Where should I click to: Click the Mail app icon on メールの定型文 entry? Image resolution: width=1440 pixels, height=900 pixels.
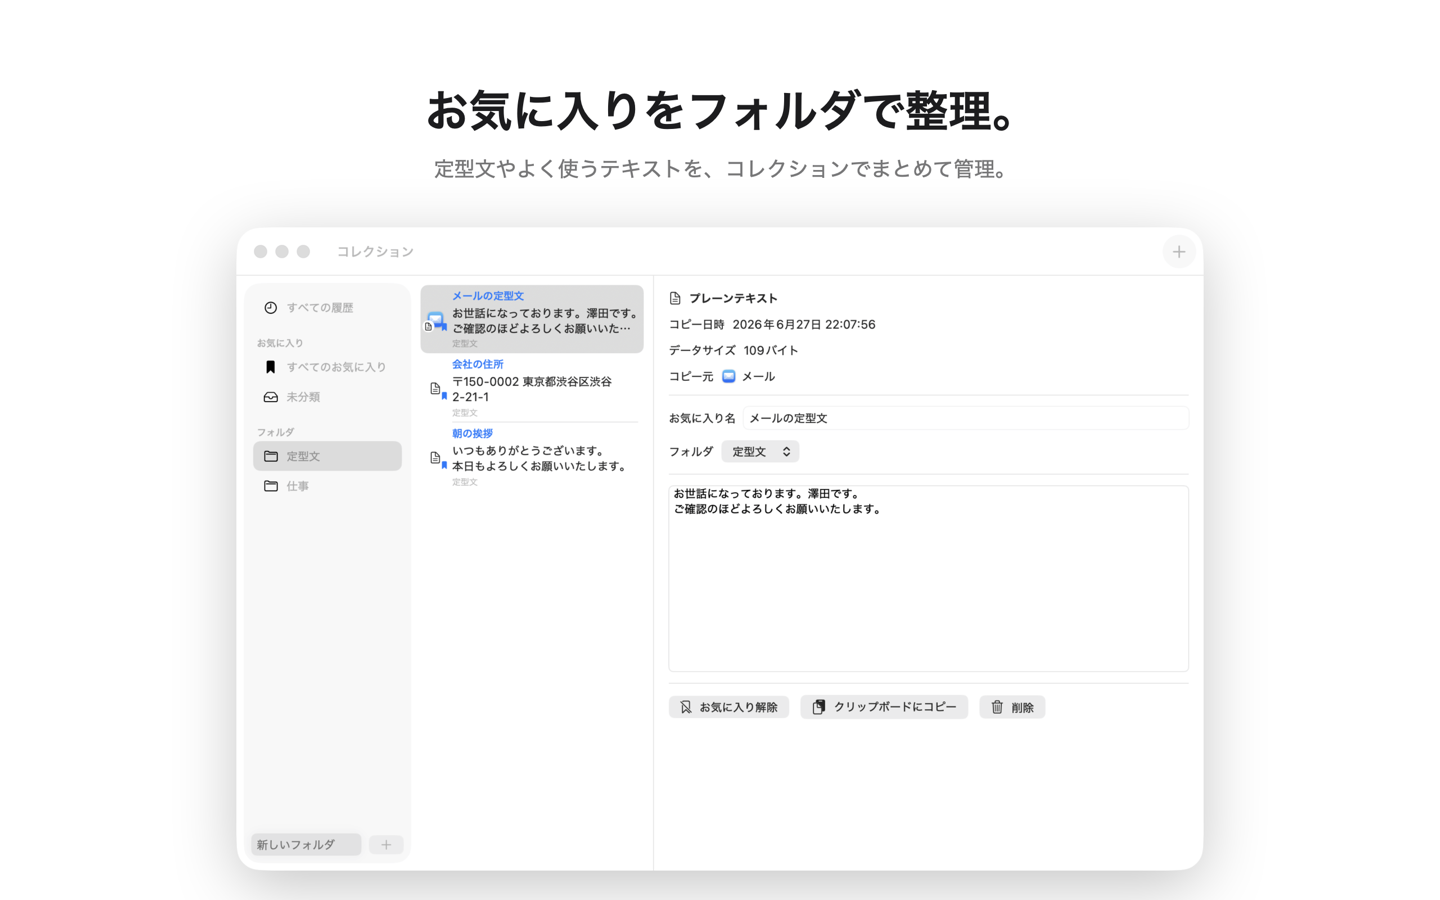coord(436,321)
